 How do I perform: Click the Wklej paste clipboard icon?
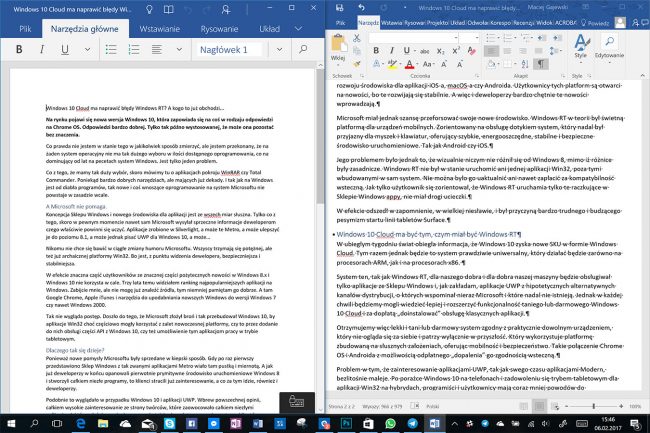coord(338,44)
